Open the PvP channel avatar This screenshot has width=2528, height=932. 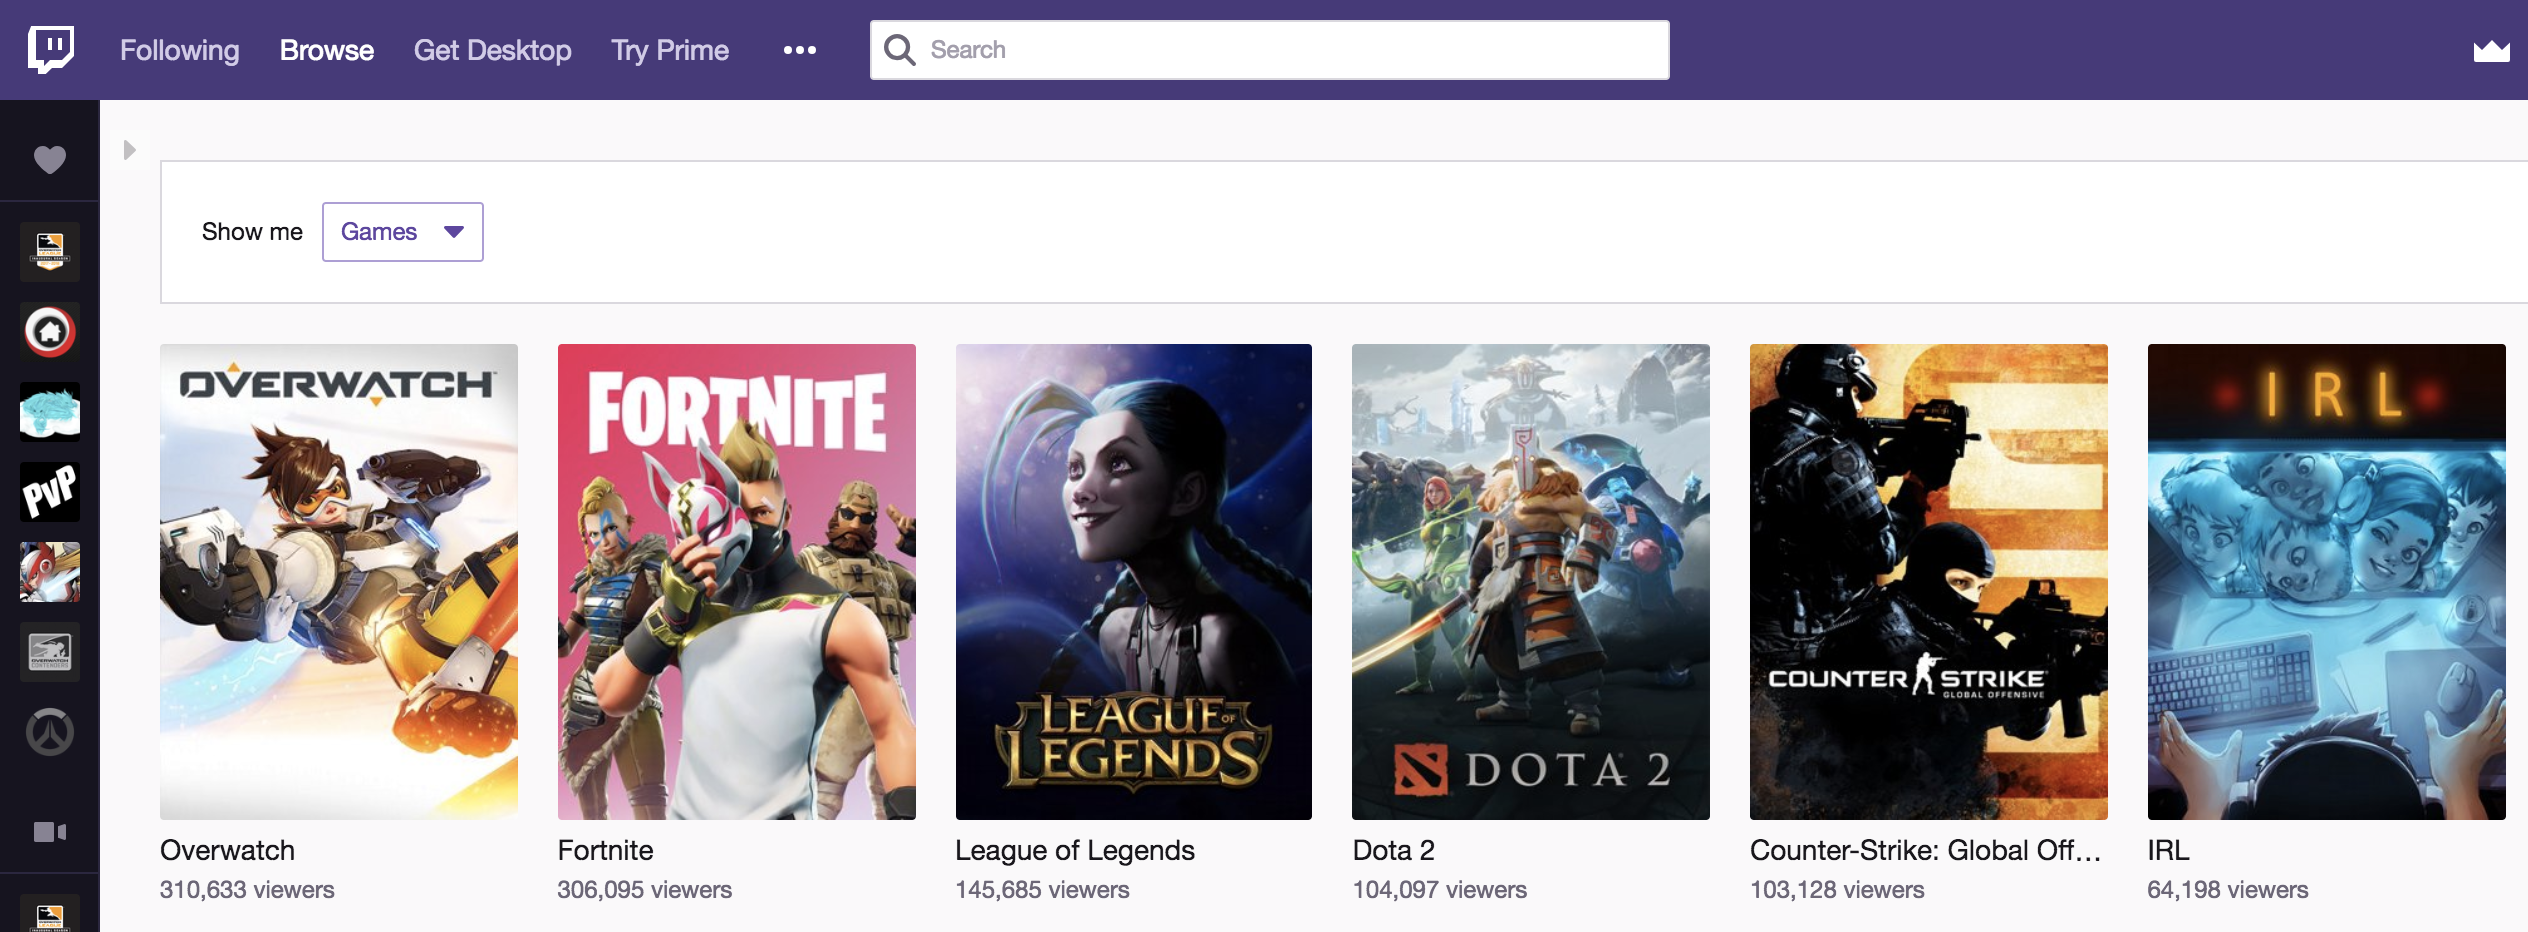tap(50, 491)
